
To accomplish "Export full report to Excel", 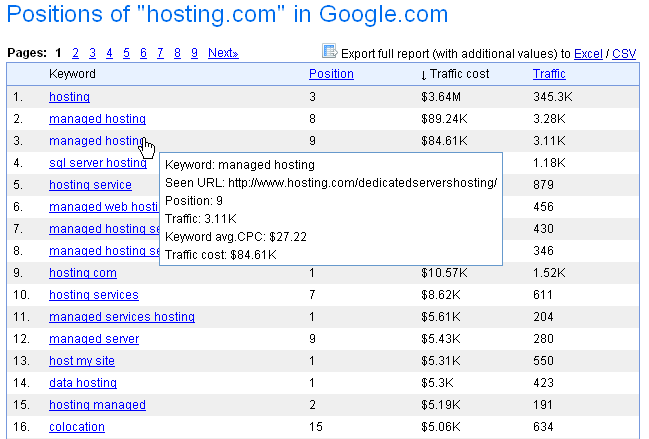I will click(x=589, y=53).
